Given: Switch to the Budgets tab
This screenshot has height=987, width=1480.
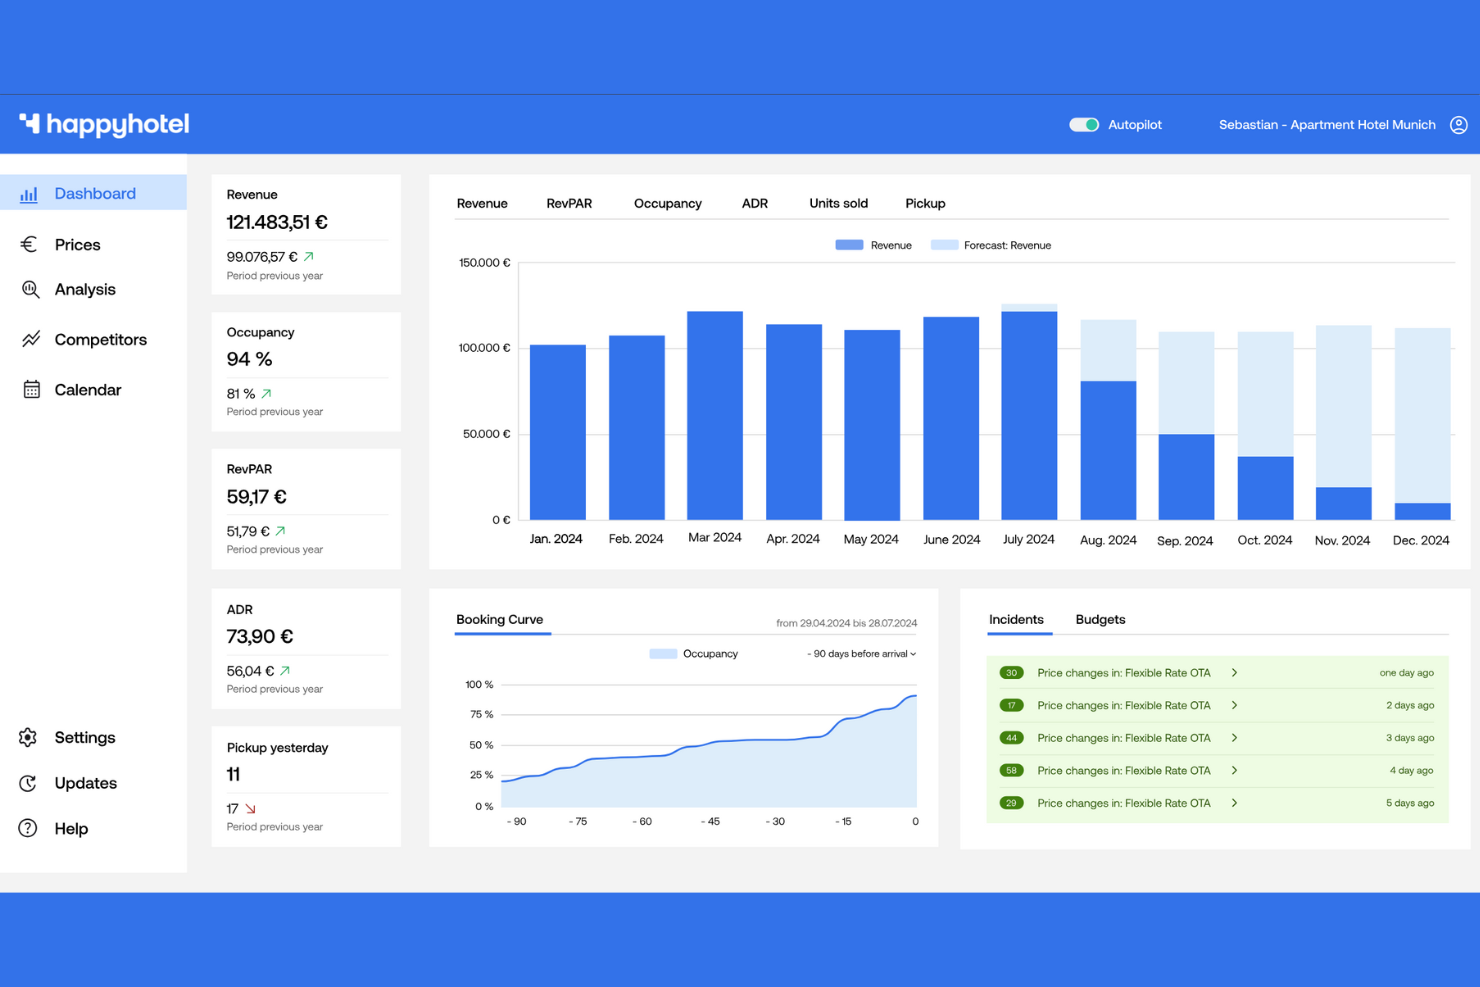Looking at the screenshot, I should tap(1100, 619).
